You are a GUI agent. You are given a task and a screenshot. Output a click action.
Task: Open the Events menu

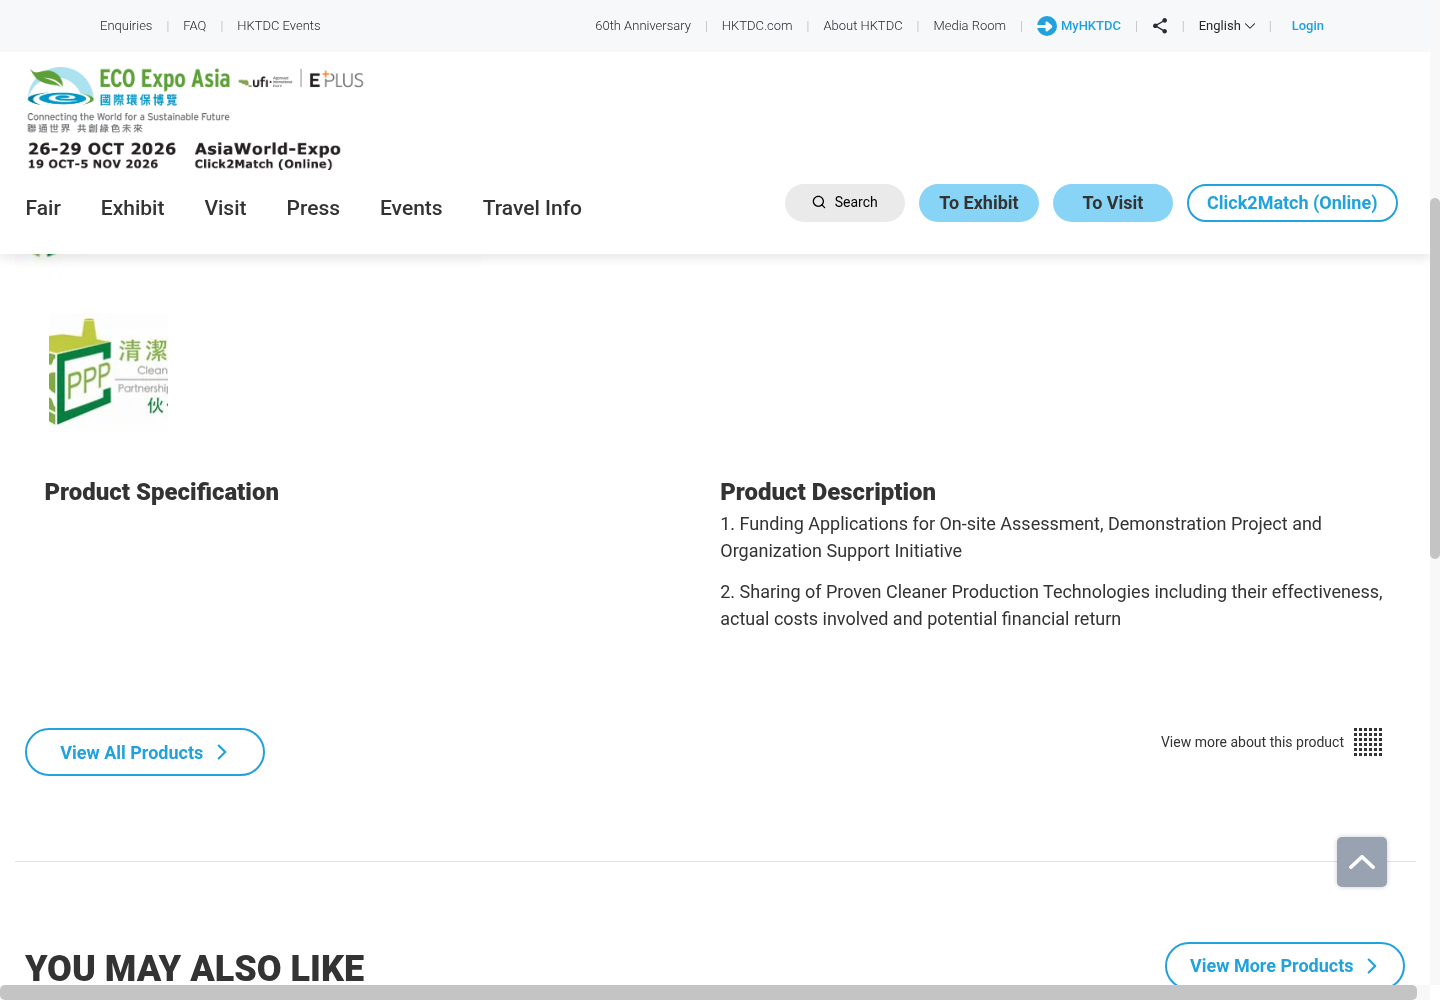tap(411, 208)
